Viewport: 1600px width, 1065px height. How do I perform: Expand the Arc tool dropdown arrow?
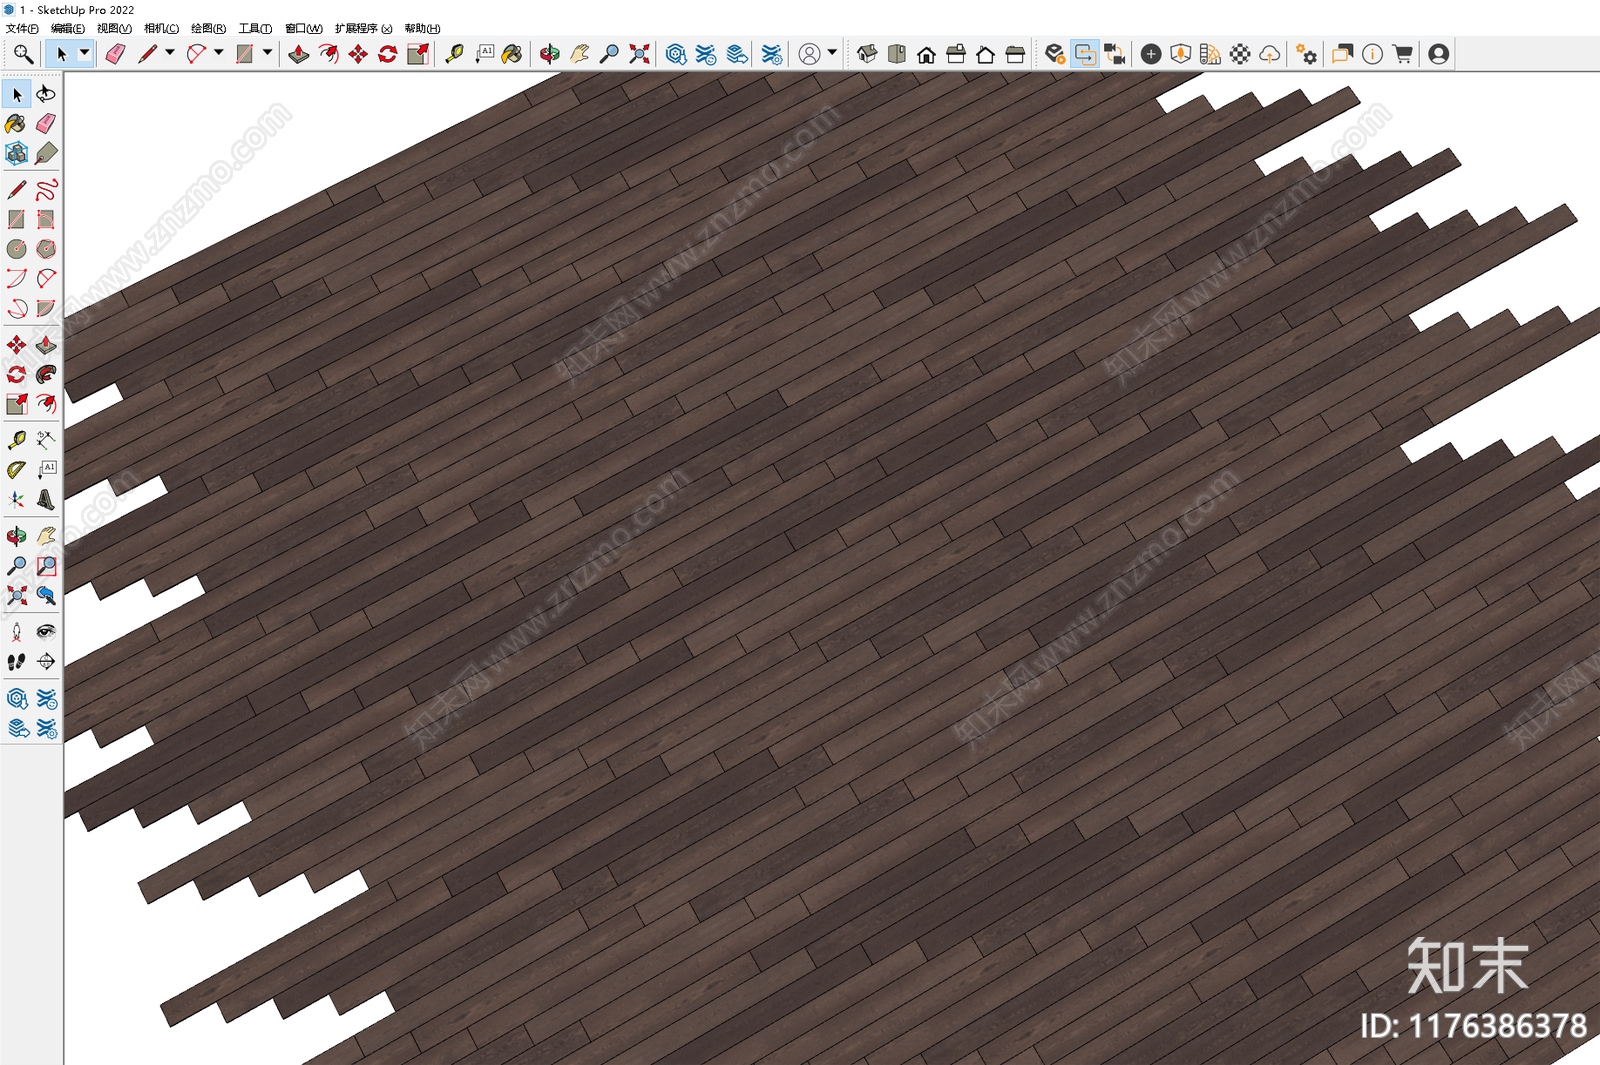[219, 53]
